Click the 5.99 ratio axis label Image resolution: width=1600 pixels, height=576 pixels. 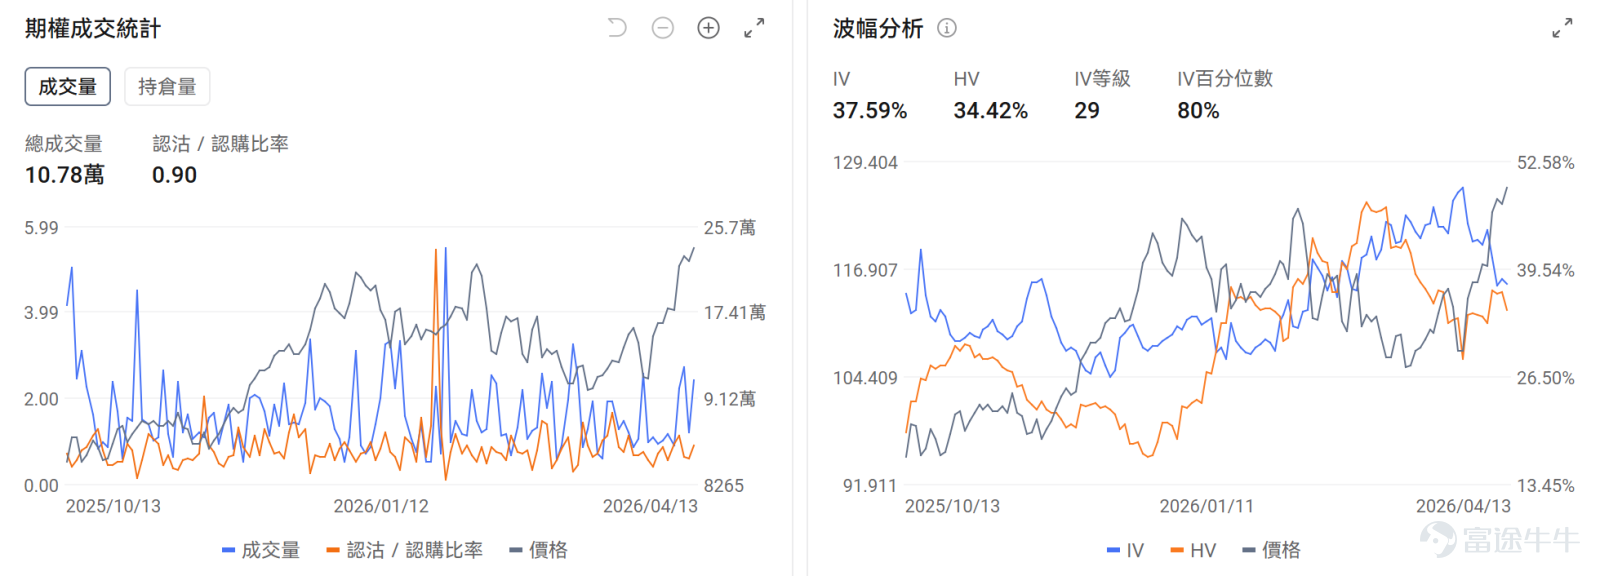point(41,228)
